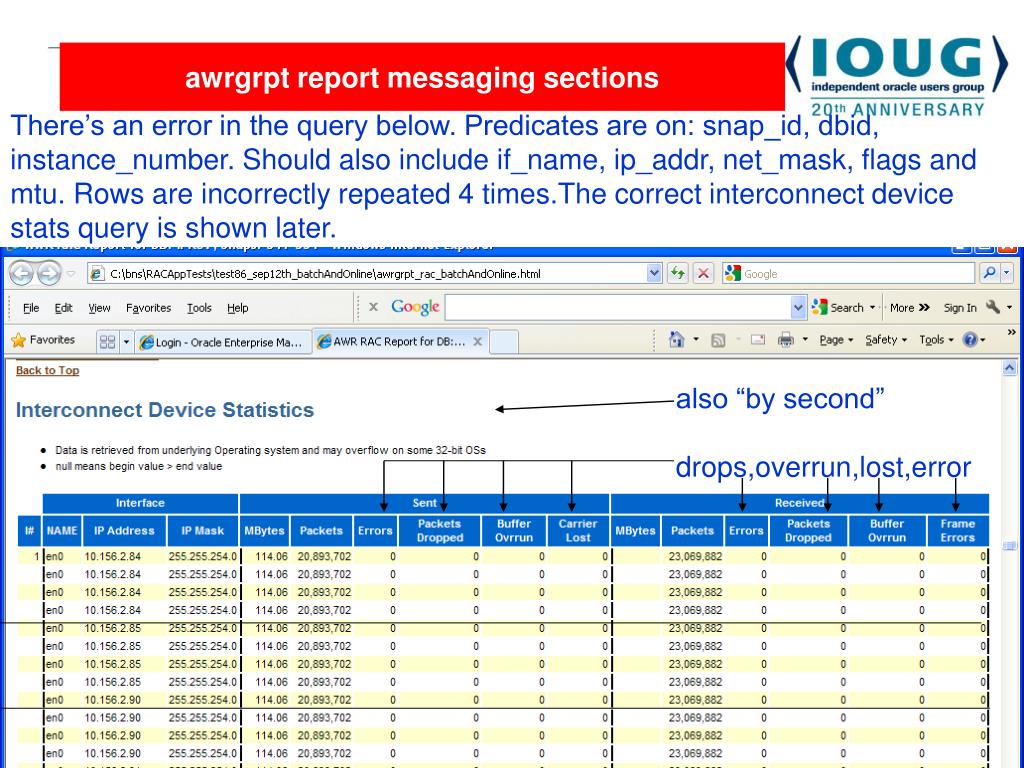Click Sign In on the Google toolbar
Viewport: 1024px width, 768px height.
pos(960,307)
